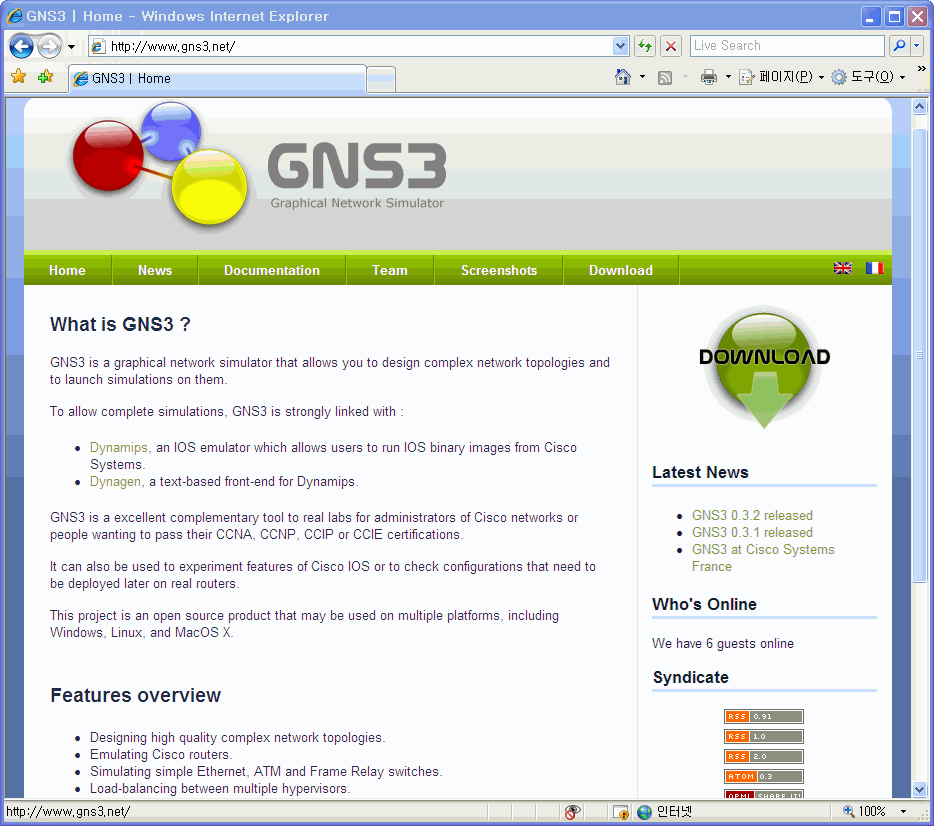Click the 'Syndicate' sidebar heading
934x826 pixels.
690,677
